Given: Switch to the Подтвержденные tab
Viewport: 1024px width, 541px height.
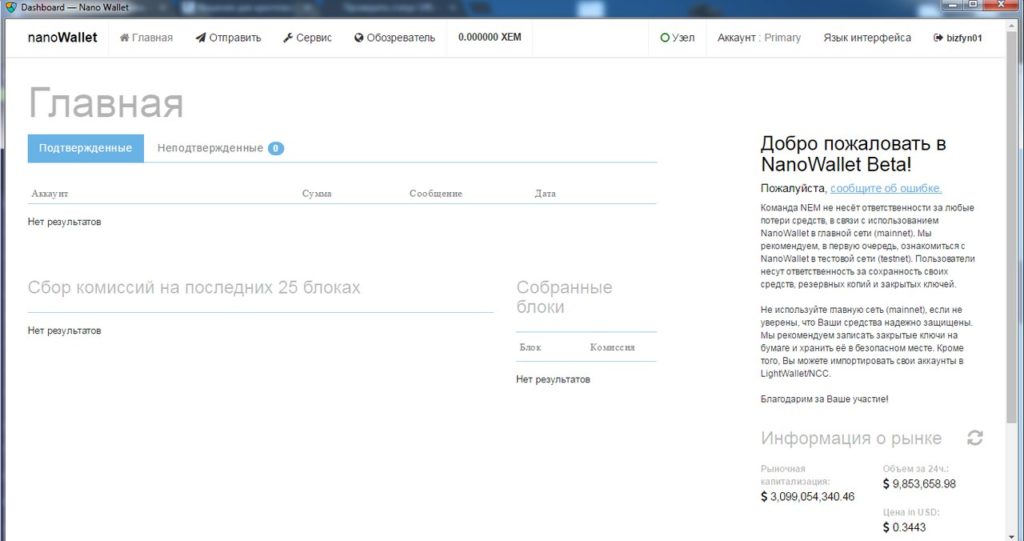Looking at the screenshot, I should point(85,148).
